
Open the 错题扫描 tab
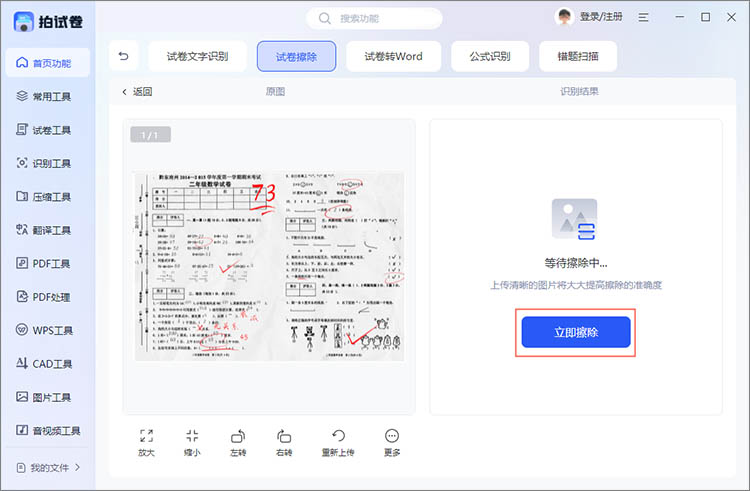pos(577,56)
